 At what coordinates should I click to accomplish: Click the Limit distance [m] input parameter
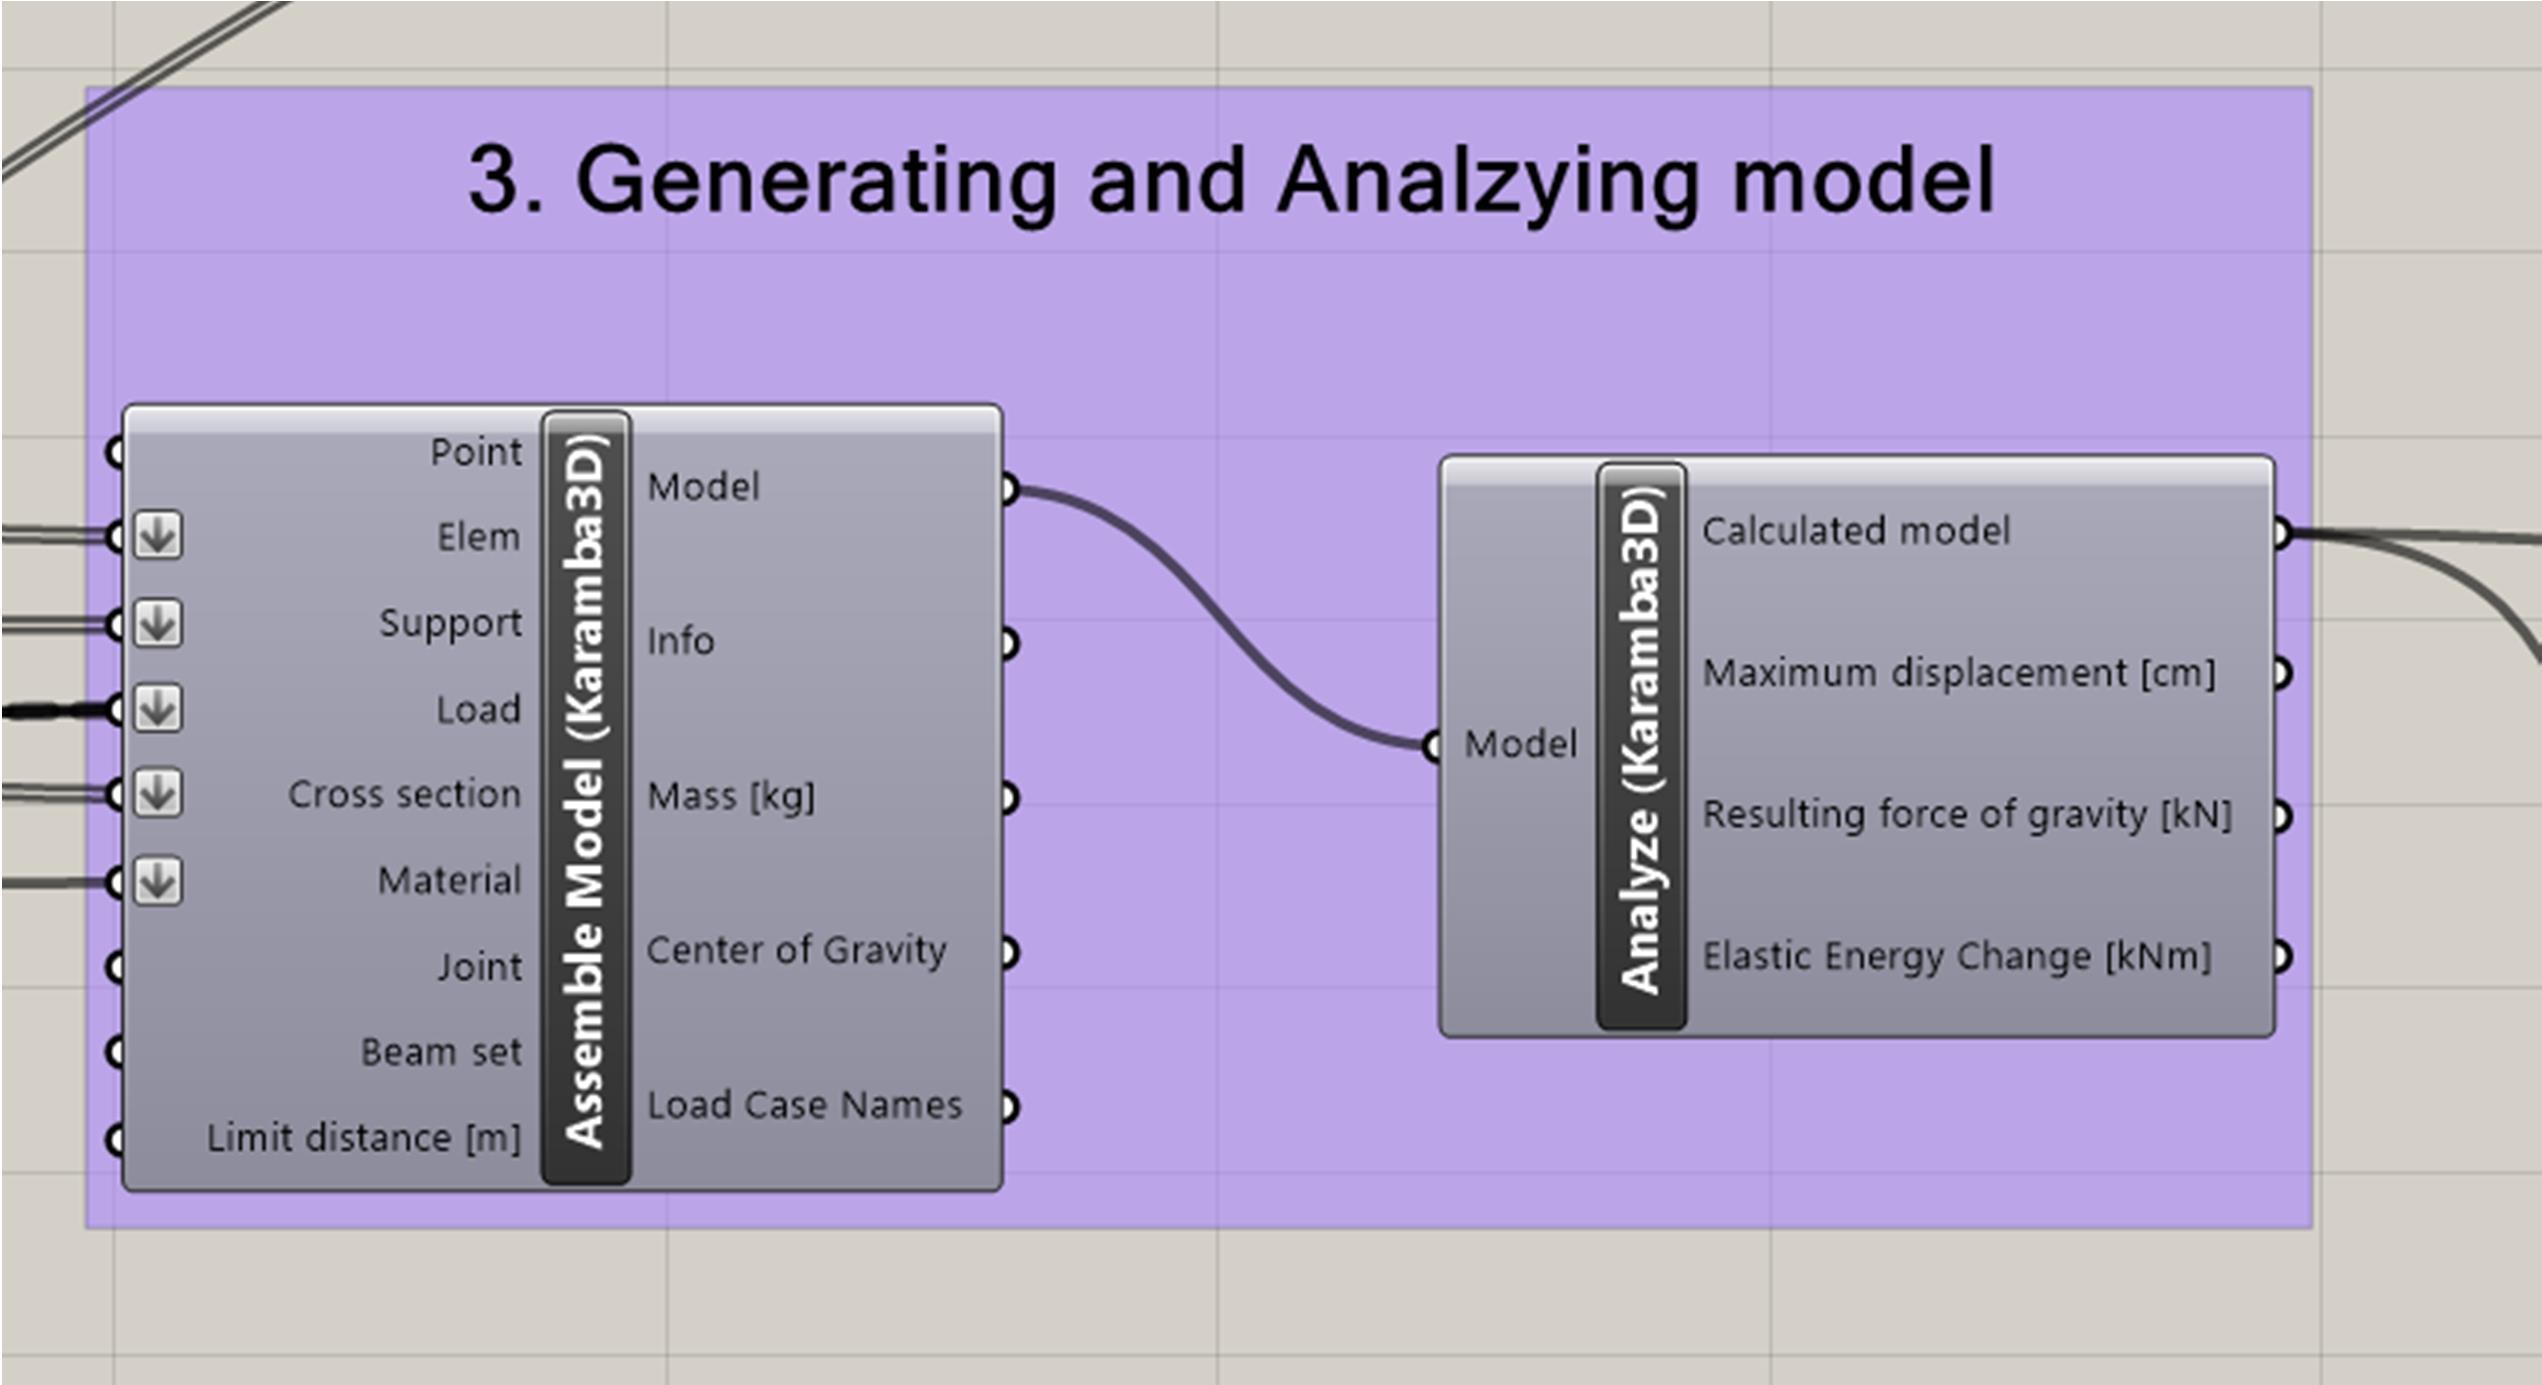[364, 1138]
